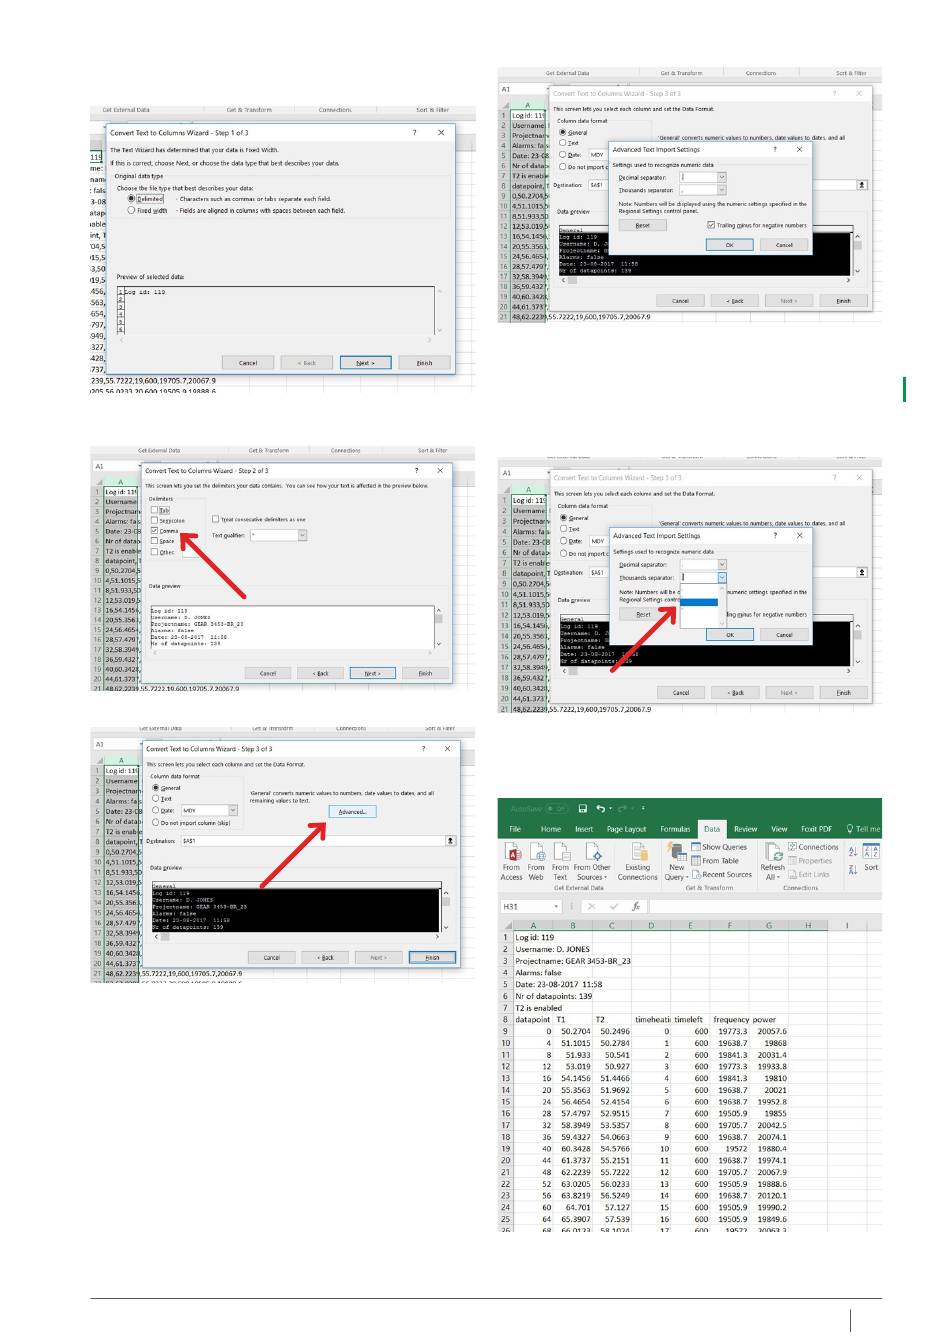Open the Text qualifier dropdown

tap(302, 535)
